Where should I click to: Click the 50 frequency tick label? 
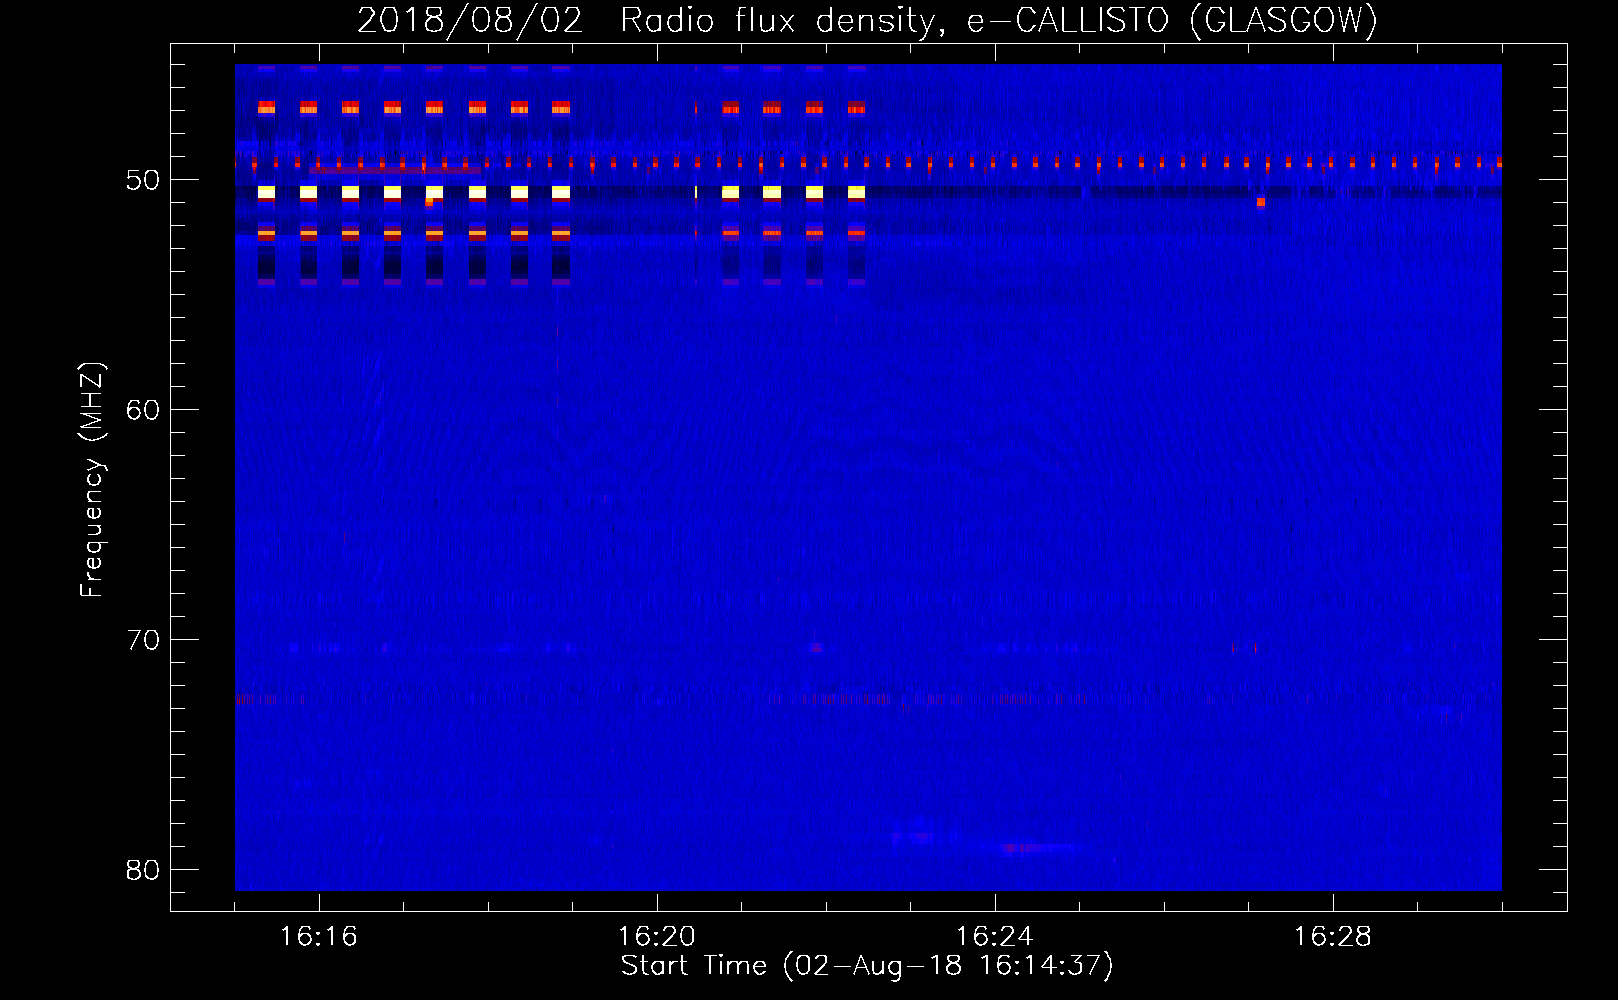coord(143,181)
